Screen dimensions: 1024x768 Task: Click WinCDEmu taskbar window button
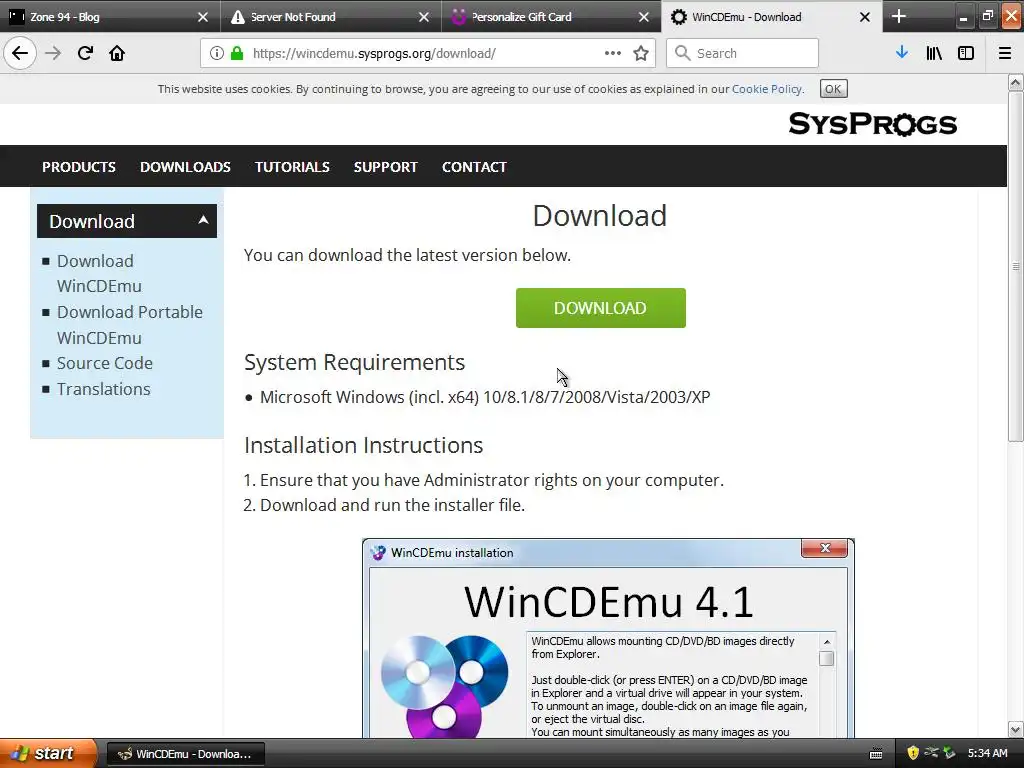point(185,754)
